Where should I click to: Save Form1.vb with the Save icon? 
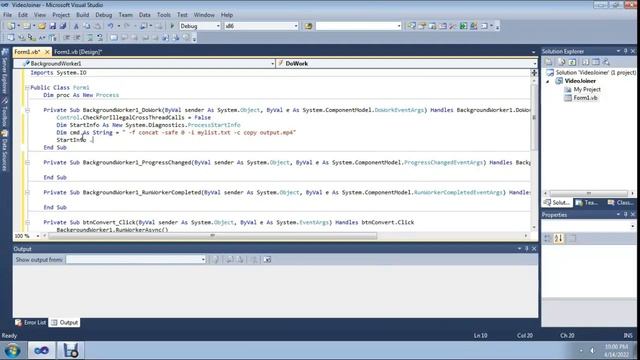point(53,26)
